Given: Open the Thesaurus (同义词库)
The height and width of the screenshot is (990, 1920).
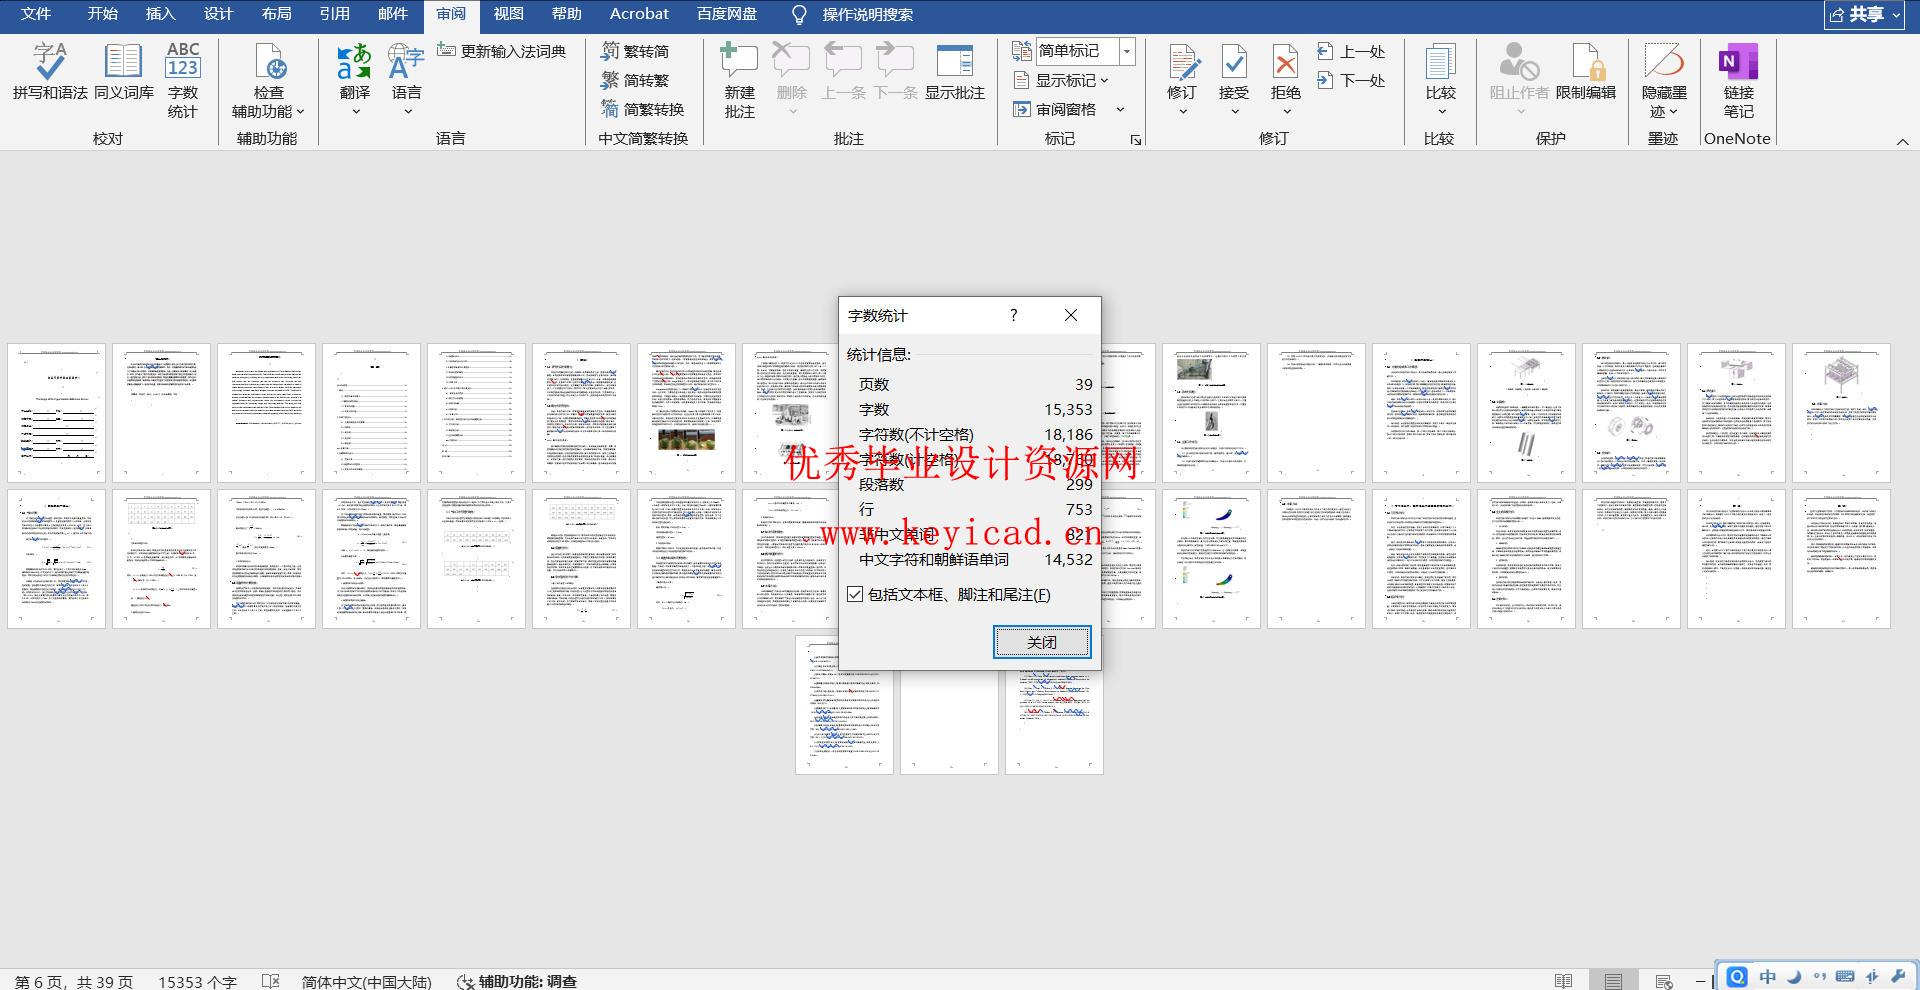Looking at the screenshot, I should click(123, 72).
